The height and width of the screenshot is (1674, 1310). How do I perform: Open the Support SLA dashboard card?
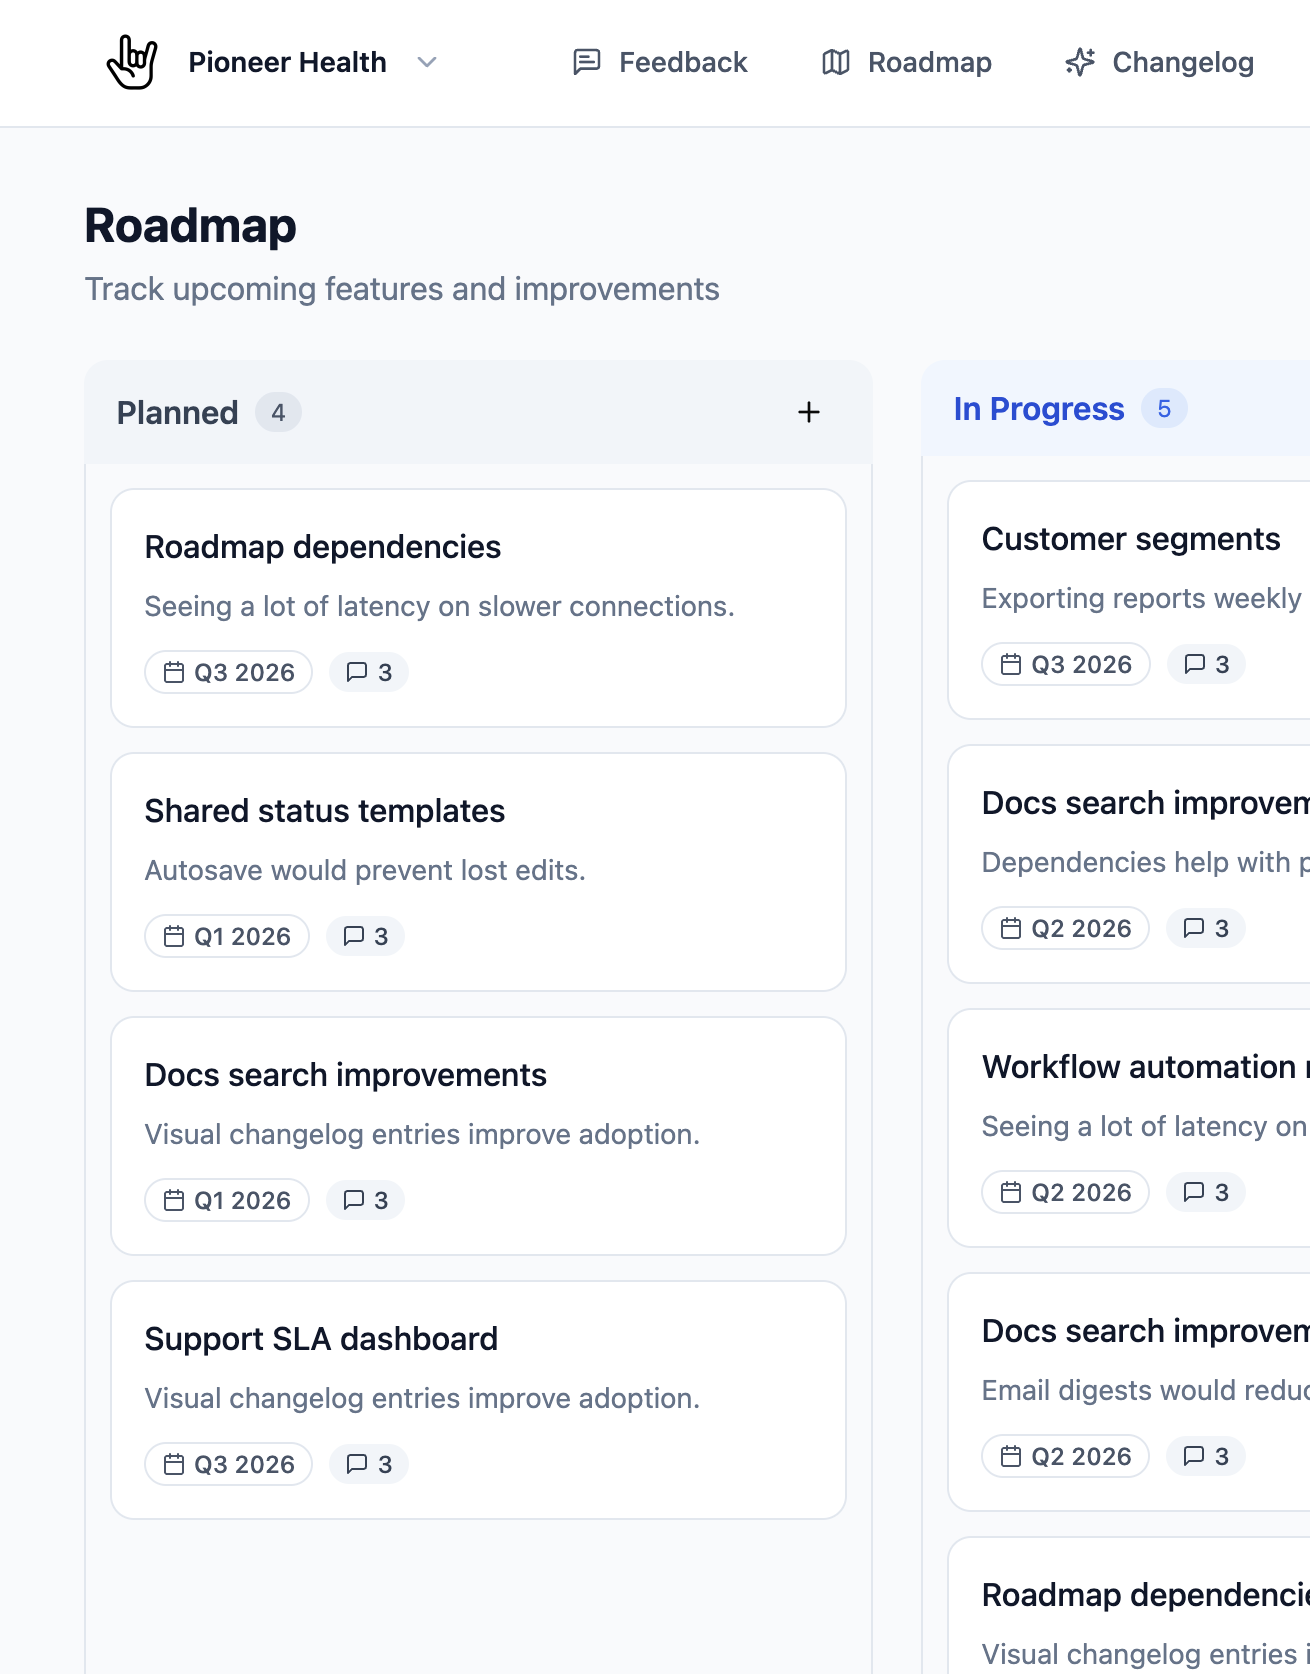(320, 1339)
